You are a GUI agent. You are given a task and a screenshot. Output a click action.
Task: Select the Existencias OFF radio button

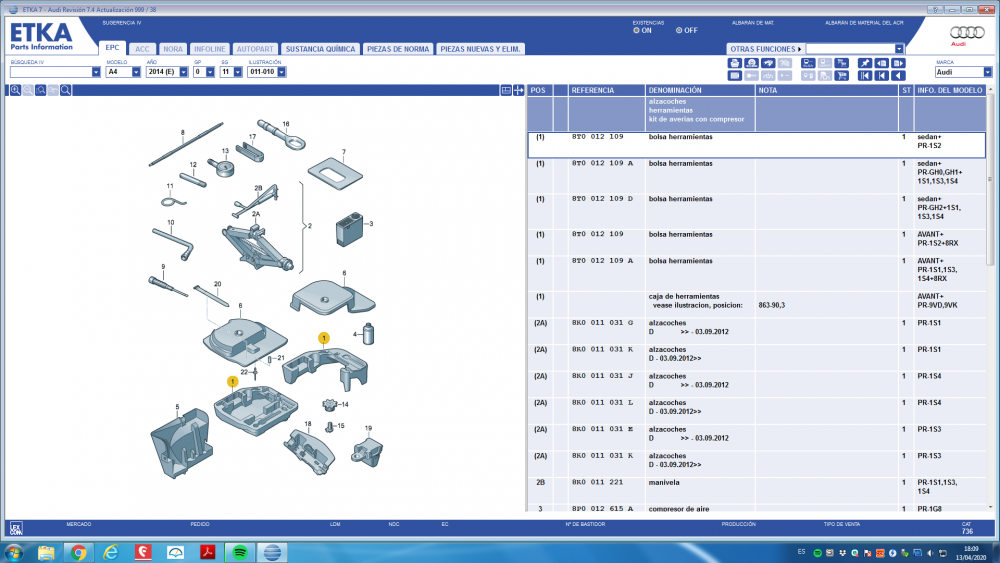[679, 31]
